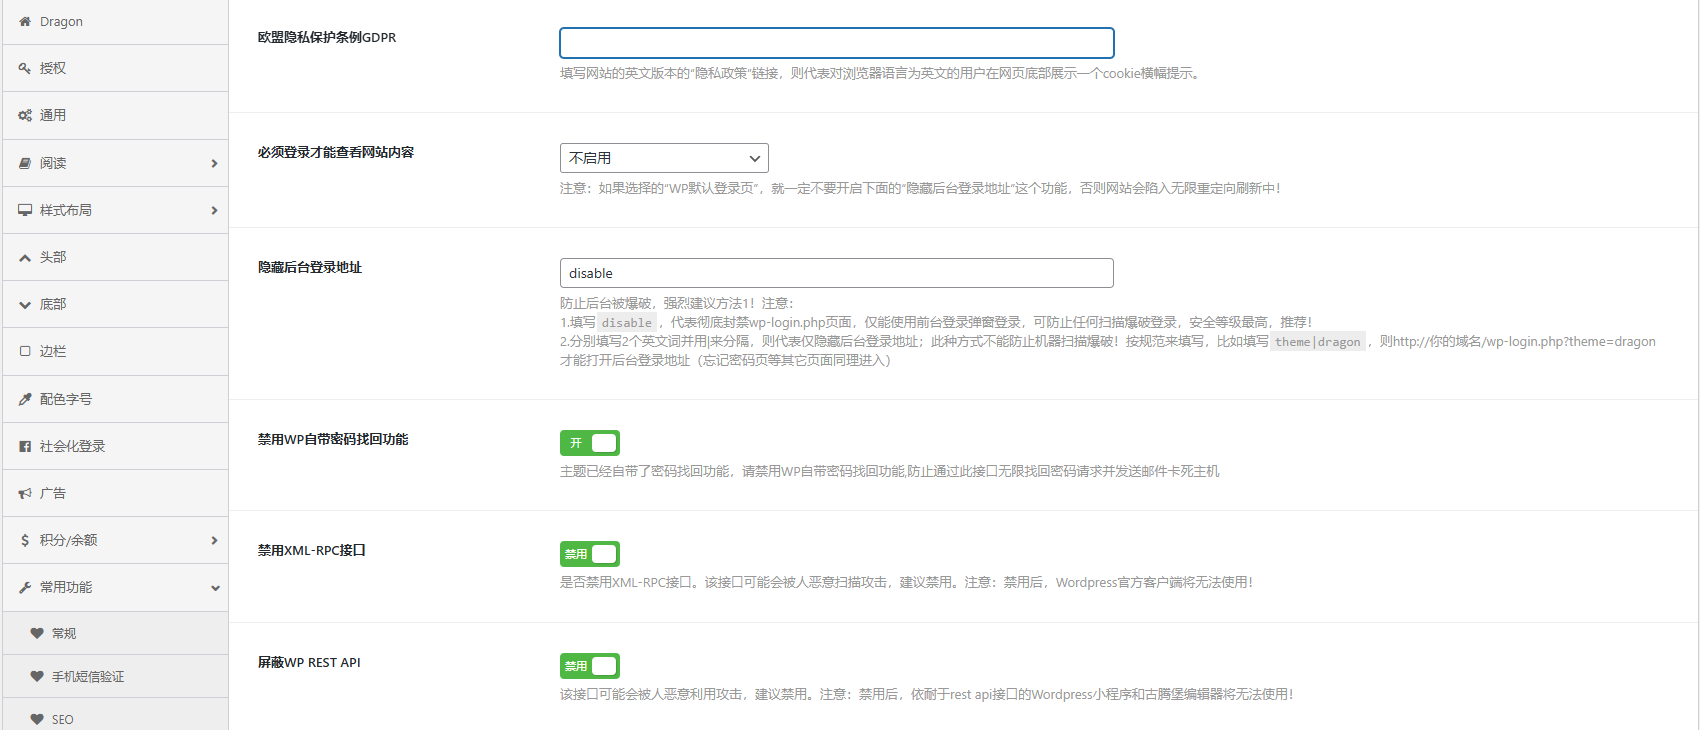1700x730 pixels.
Task: Toggle 禁用WP自带密码找回功能 switch
Action: pos(590,443)
